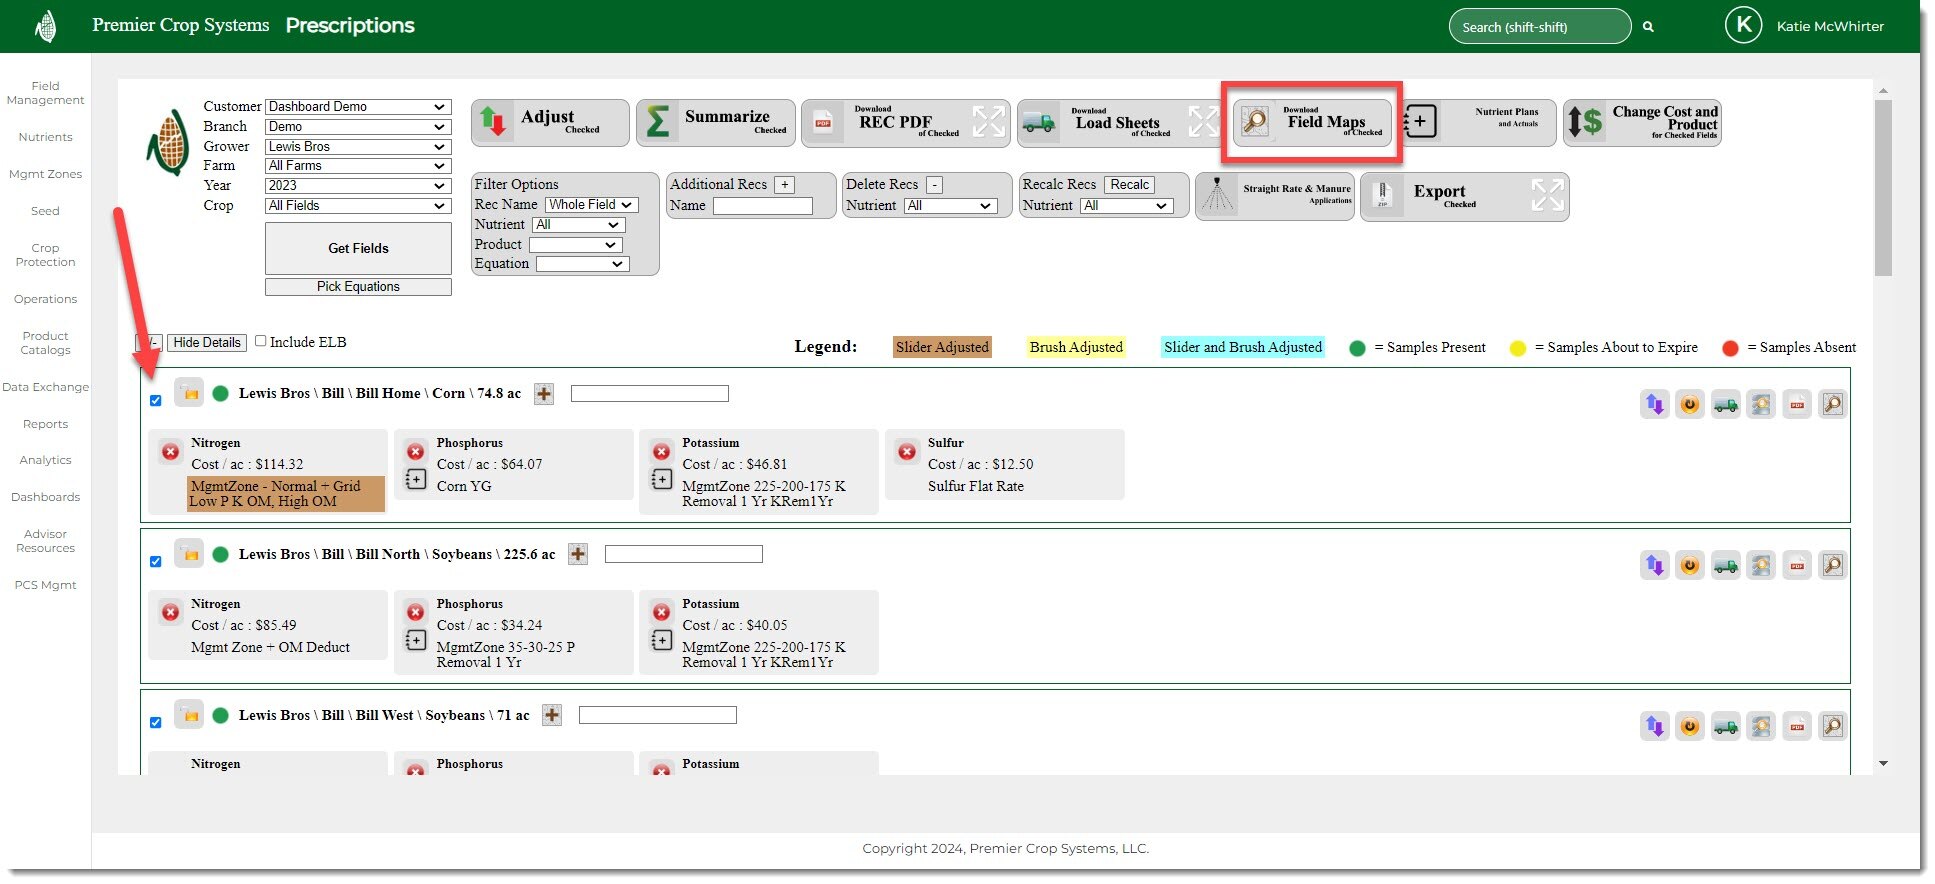1935x884 pixels.
Task: Go to Field Management in the sidebar
Action: click(45, 93)
